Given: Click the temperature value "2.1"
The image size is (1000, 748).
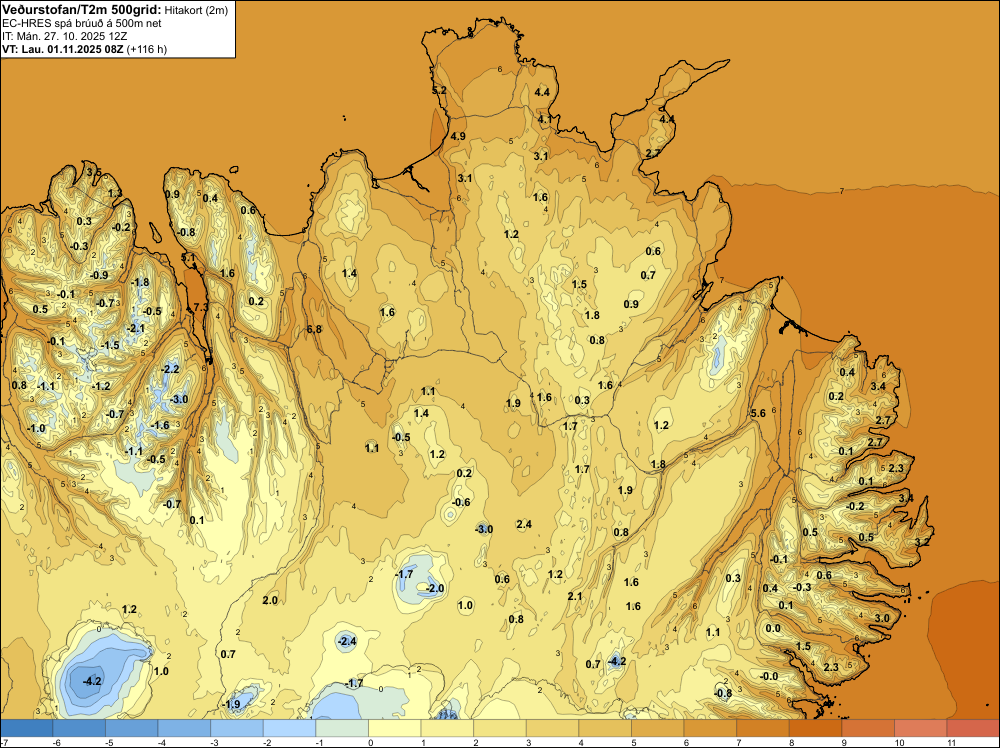Looking at the screenshot, I should tap(575, 596).
